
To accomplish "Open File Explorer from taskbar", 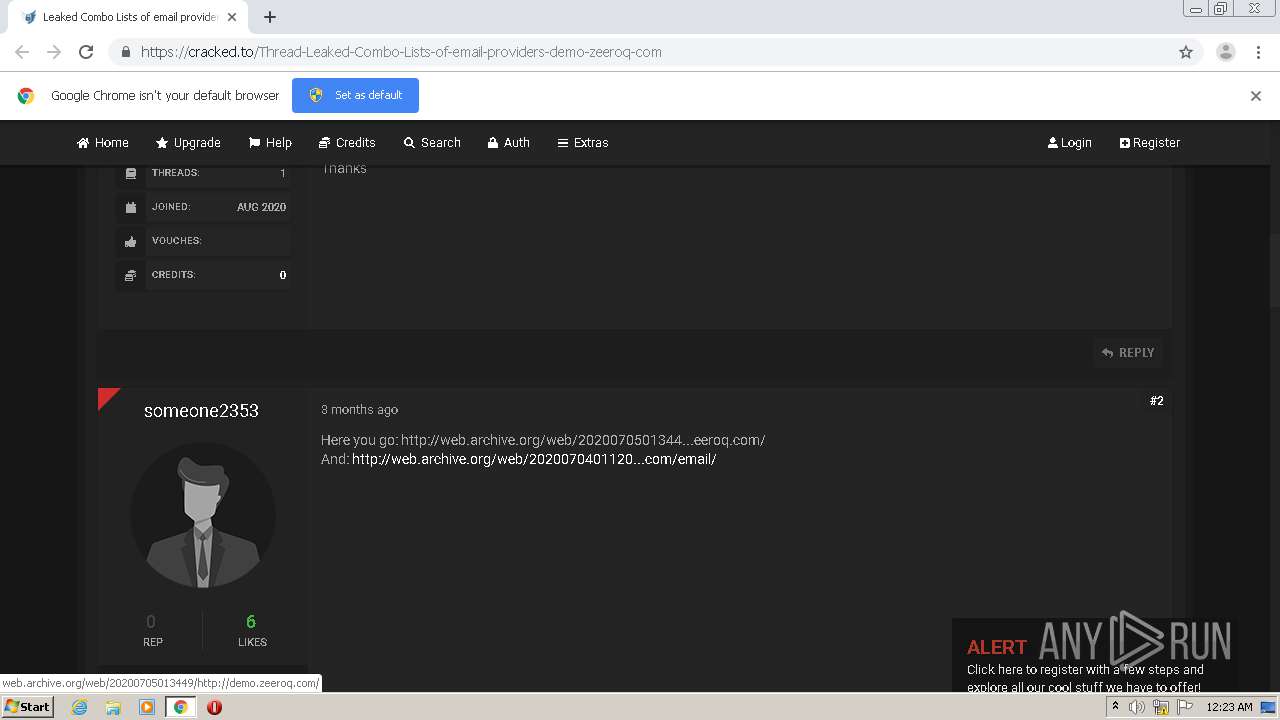I will pyautogui.click(x=113, y=707).
